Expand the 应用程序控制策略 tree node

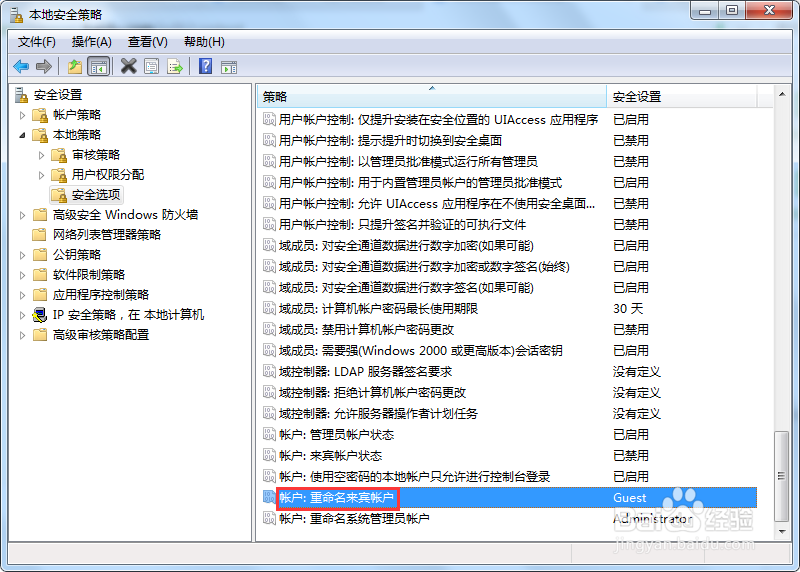click(22, 295)
